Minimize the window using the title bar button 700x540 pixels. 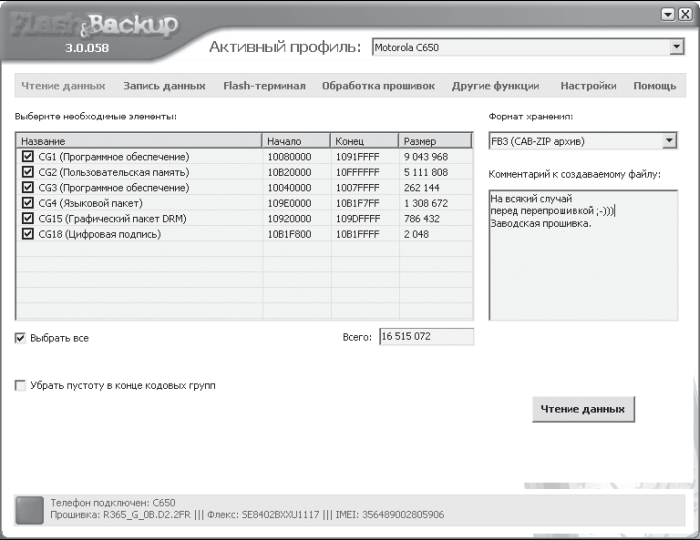pos(670,15)
